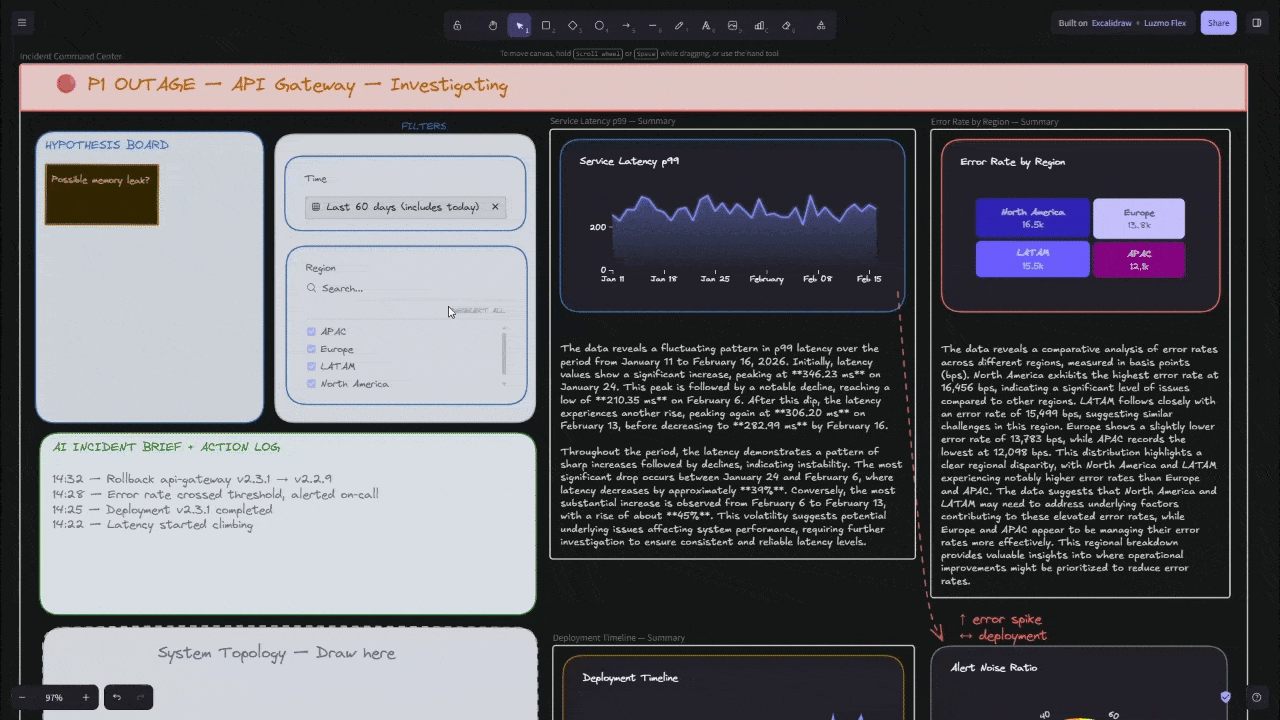Activate the Hand pan tool
1280x720 pixels.
492,25
